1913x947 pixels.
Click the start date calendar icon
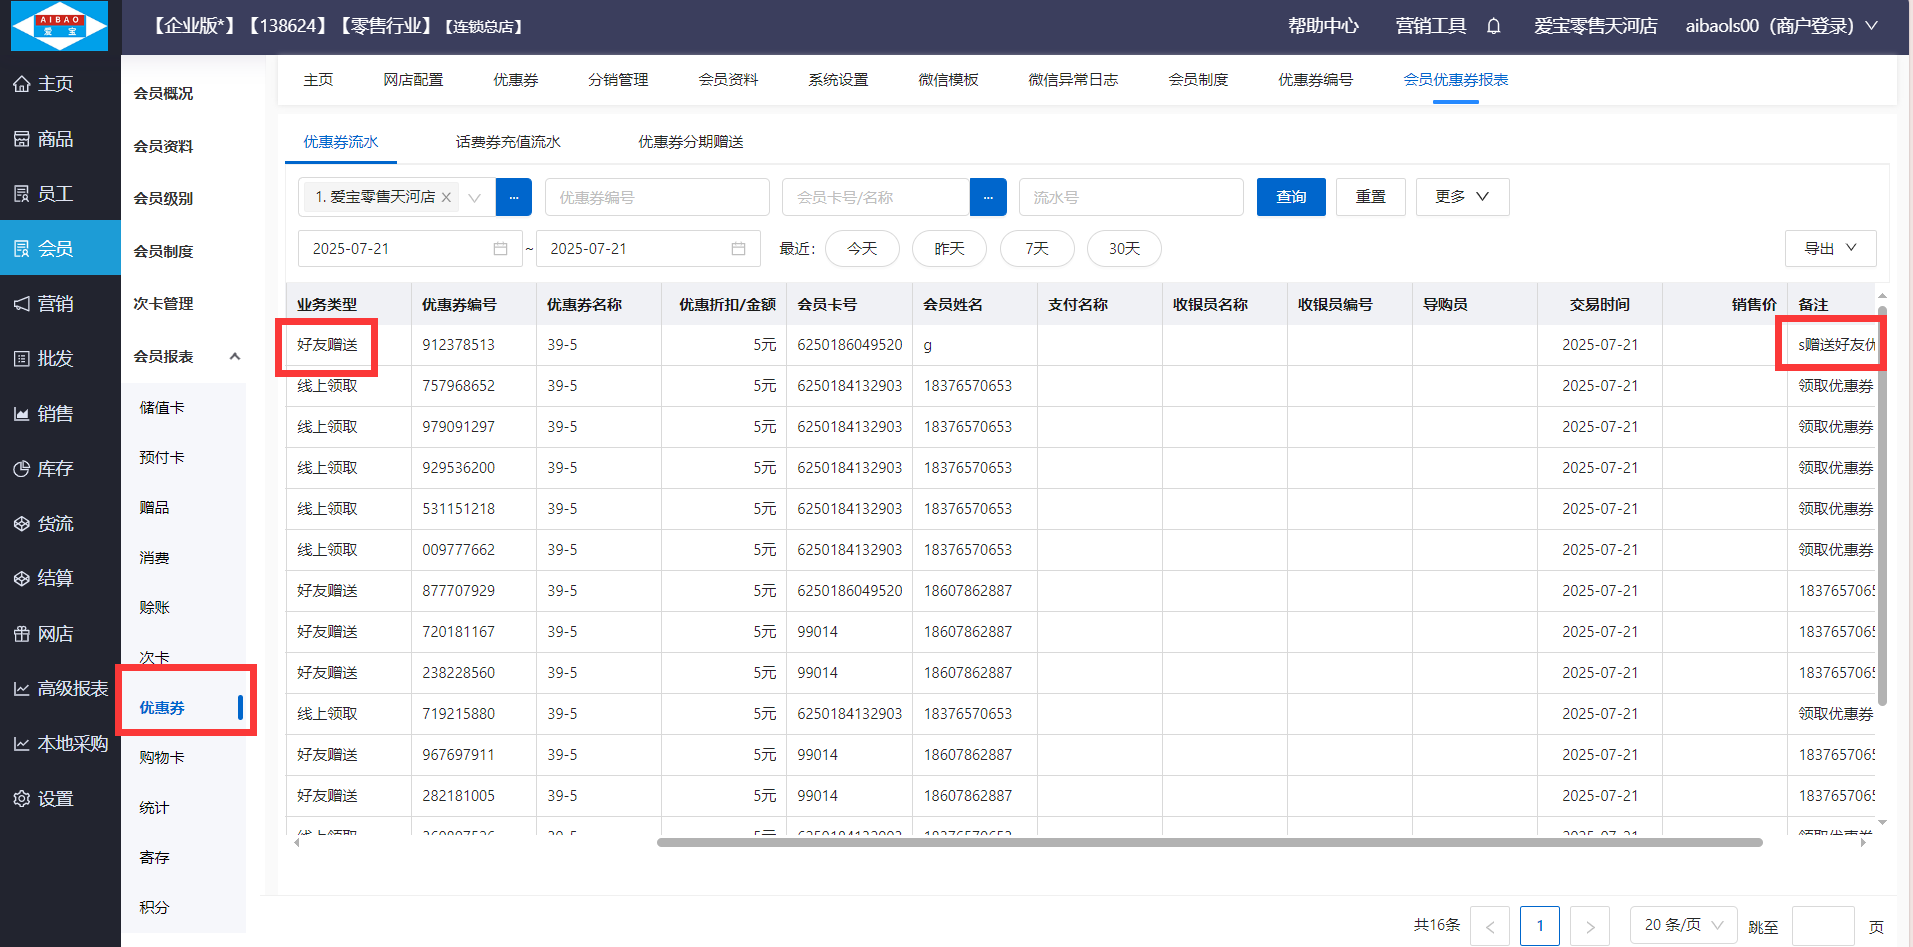(x=500, y=249)
